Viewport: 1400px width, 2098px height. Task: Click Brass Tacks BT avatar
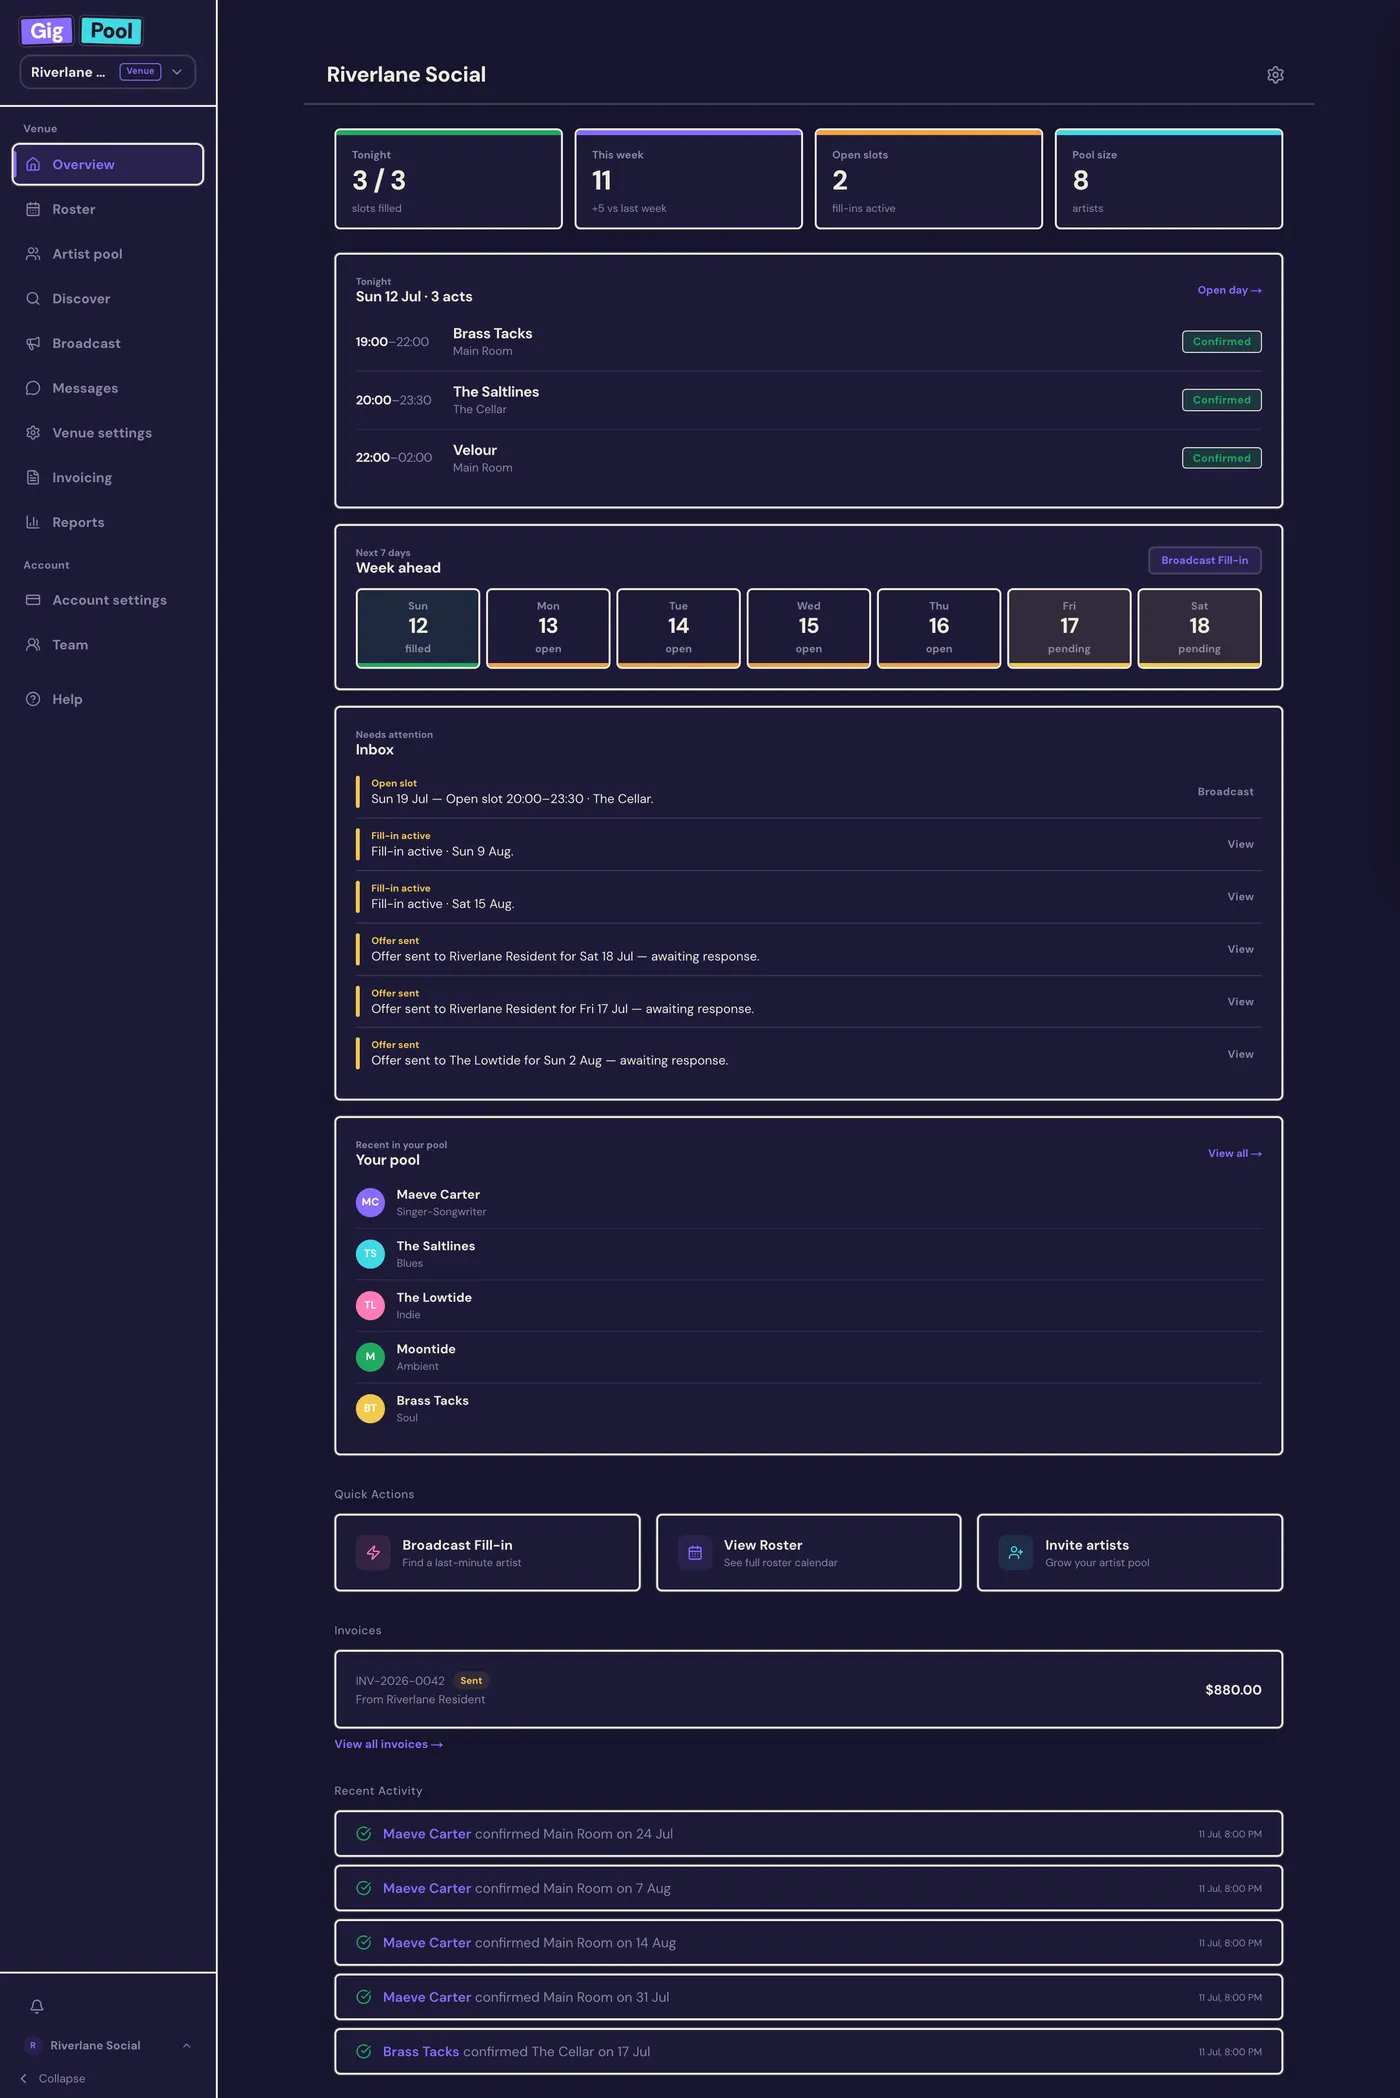point(370,1408)
